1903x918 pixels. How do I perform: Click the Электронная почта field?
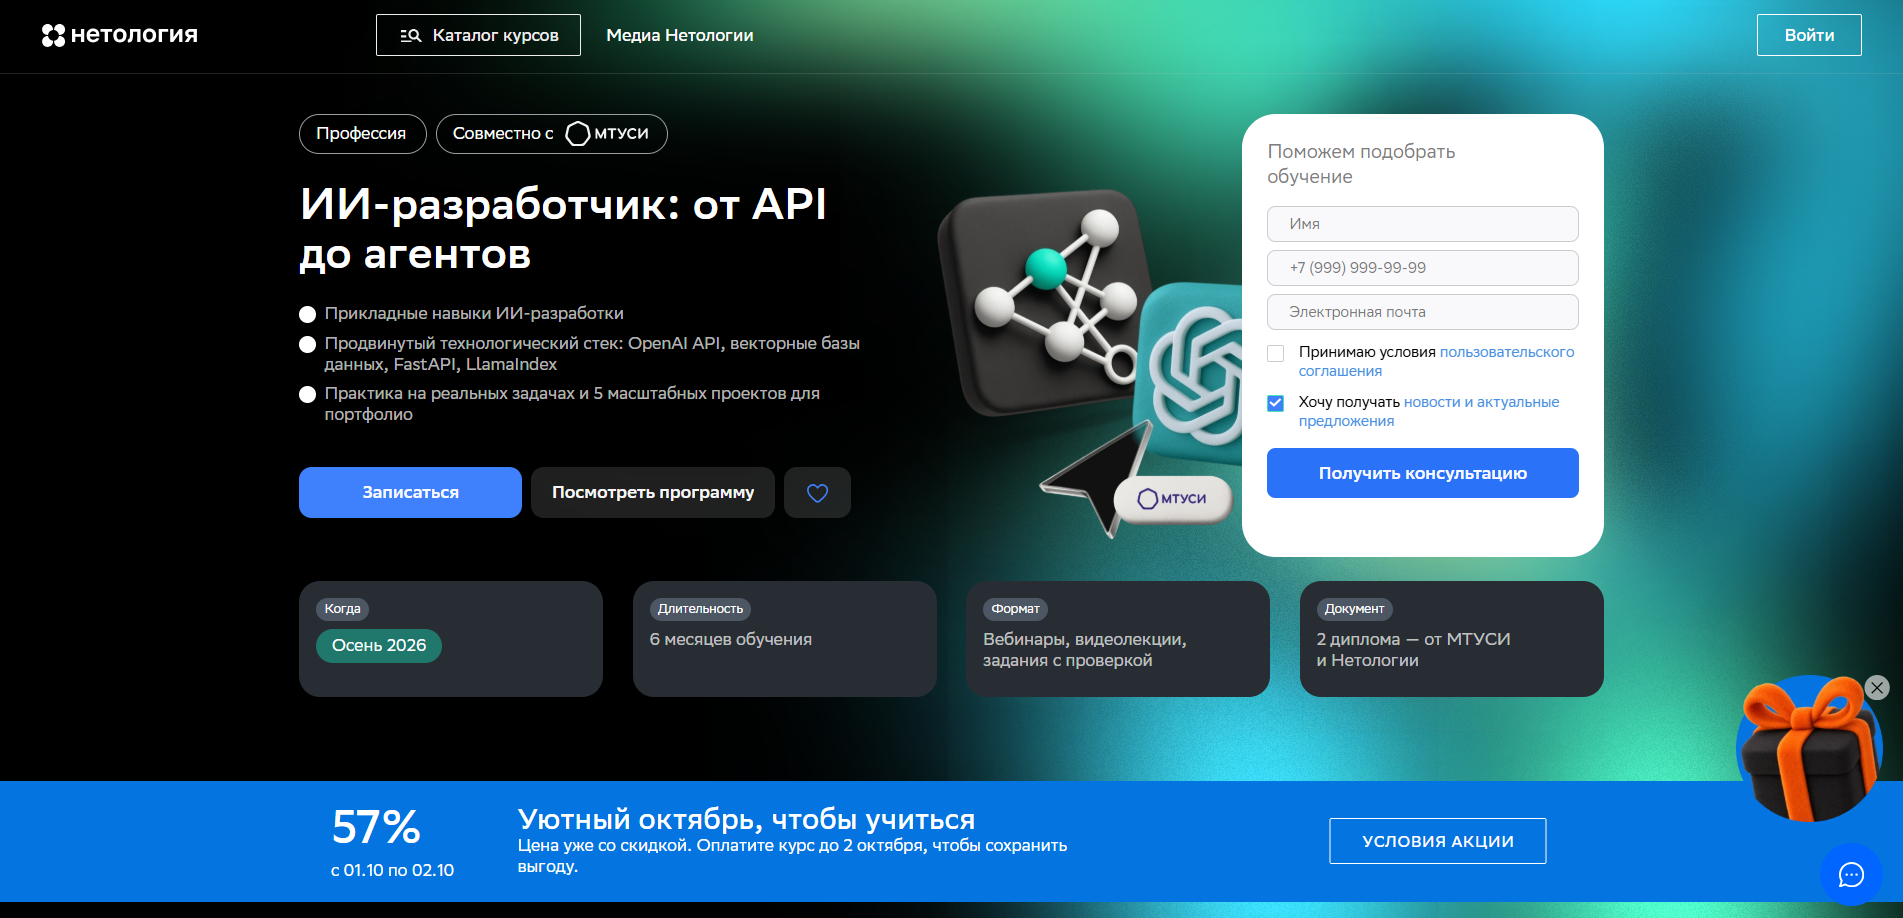[1422, 312]
